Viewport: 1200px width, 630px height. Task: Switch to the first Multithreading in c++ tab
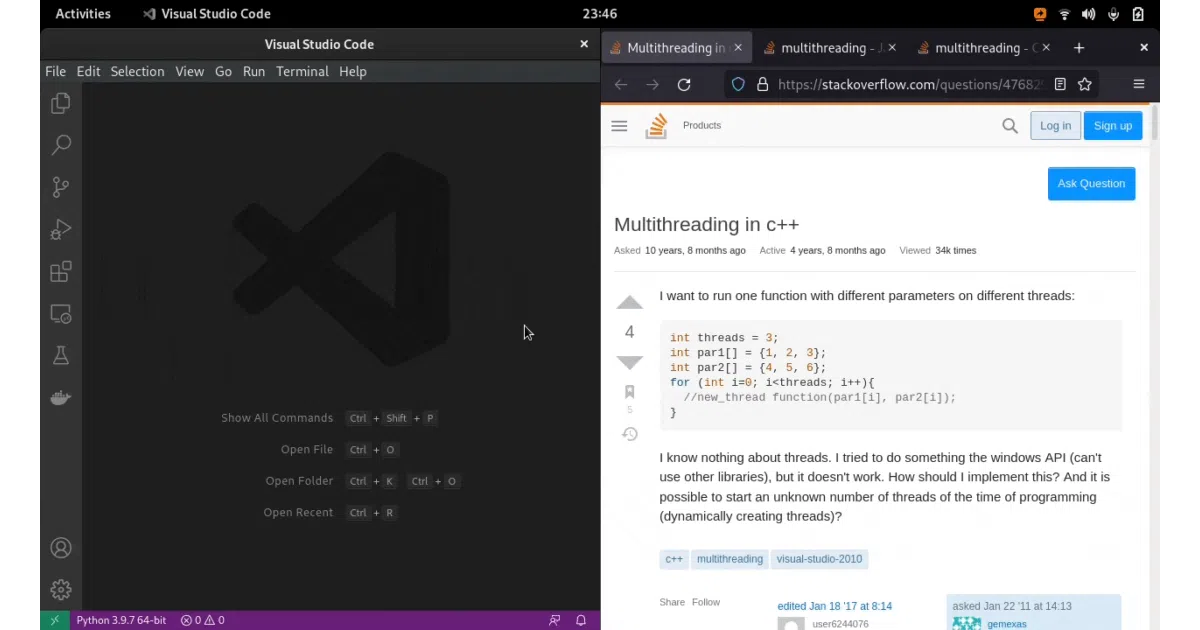pyautogui.click(x=677, y=48)
